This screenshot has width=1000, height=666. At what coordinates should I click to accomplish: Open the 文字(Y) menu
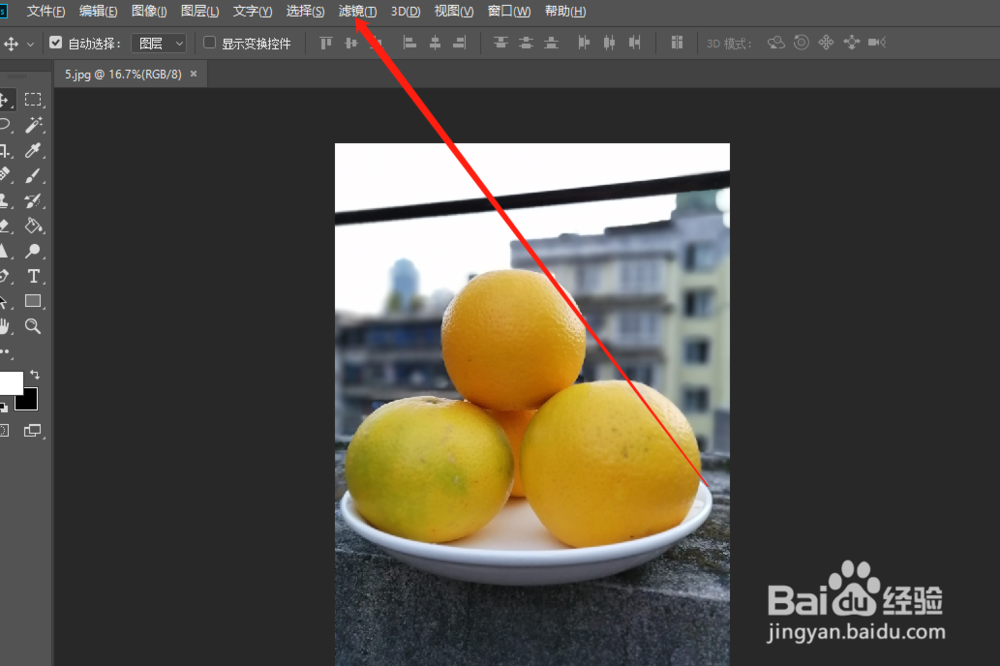point(253,11)
